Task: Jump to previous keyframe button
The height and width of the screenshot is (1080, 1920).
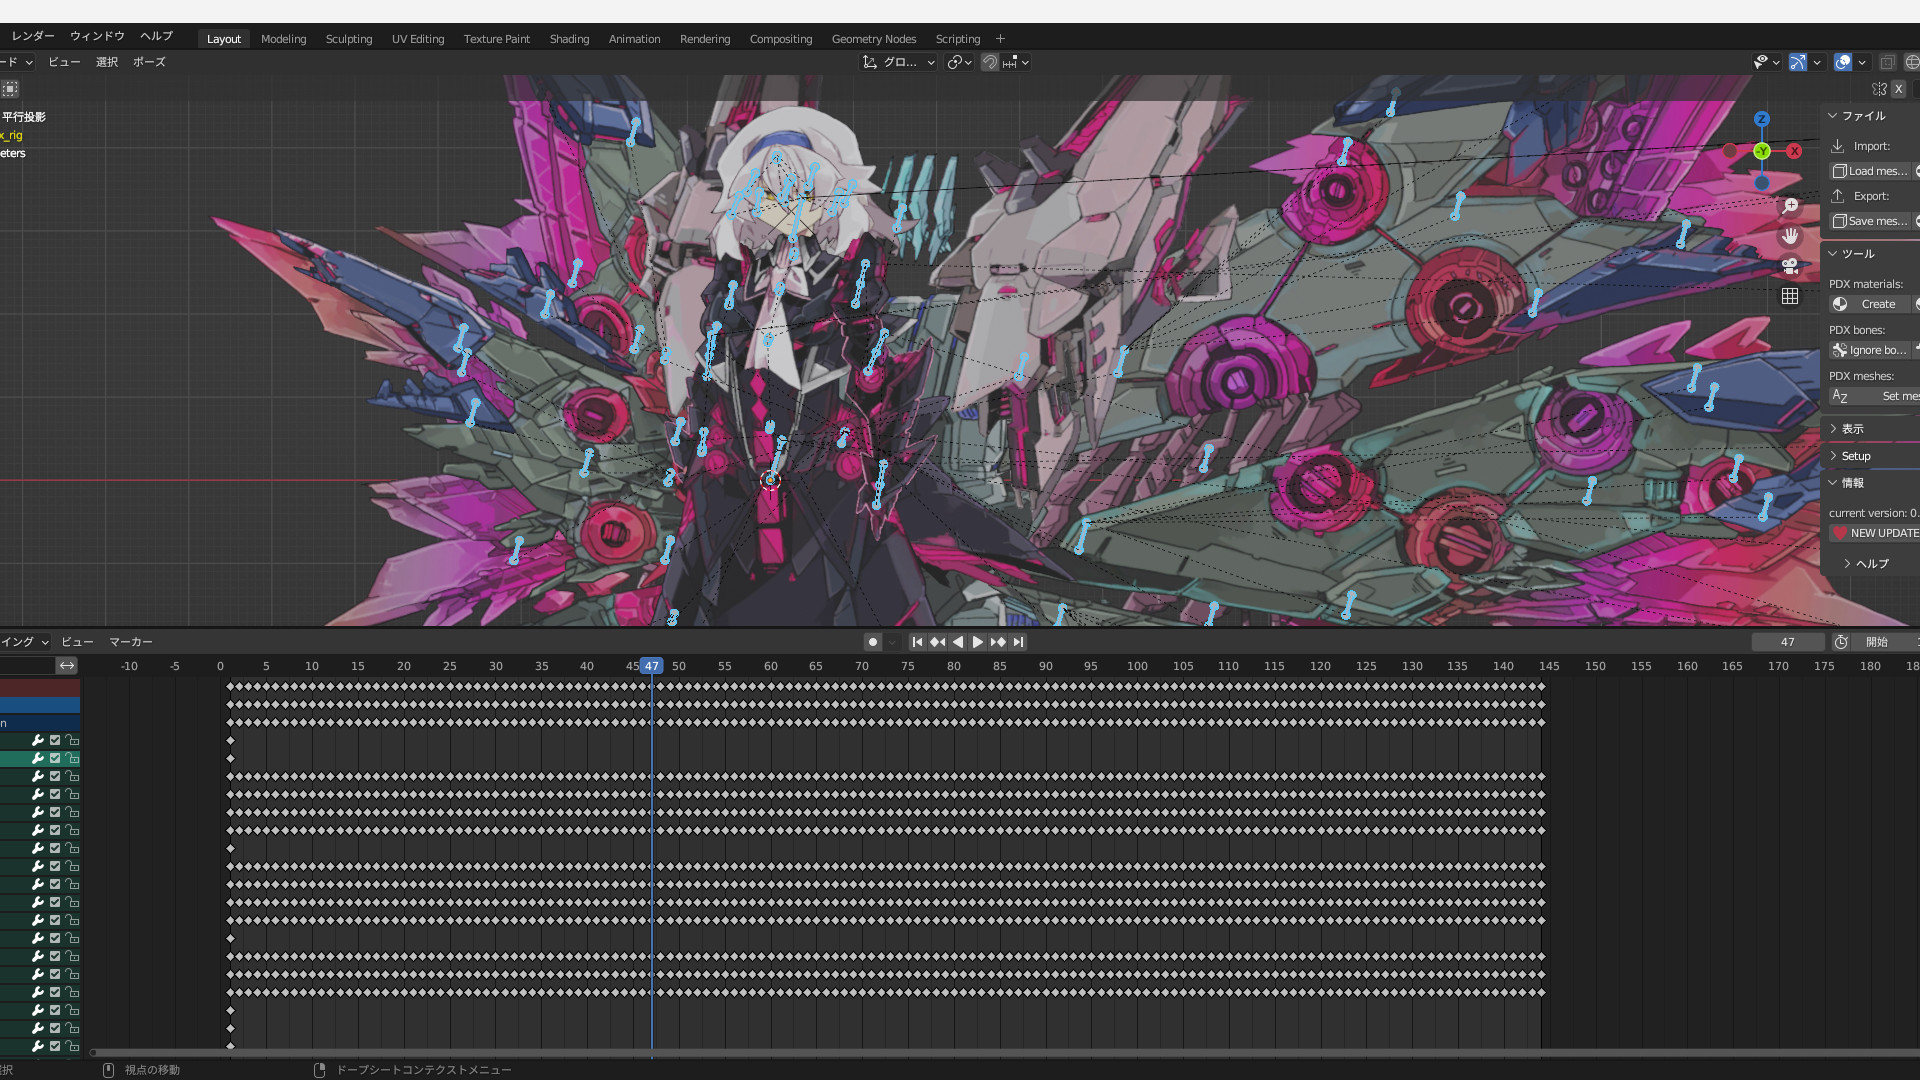Action: 937,642
